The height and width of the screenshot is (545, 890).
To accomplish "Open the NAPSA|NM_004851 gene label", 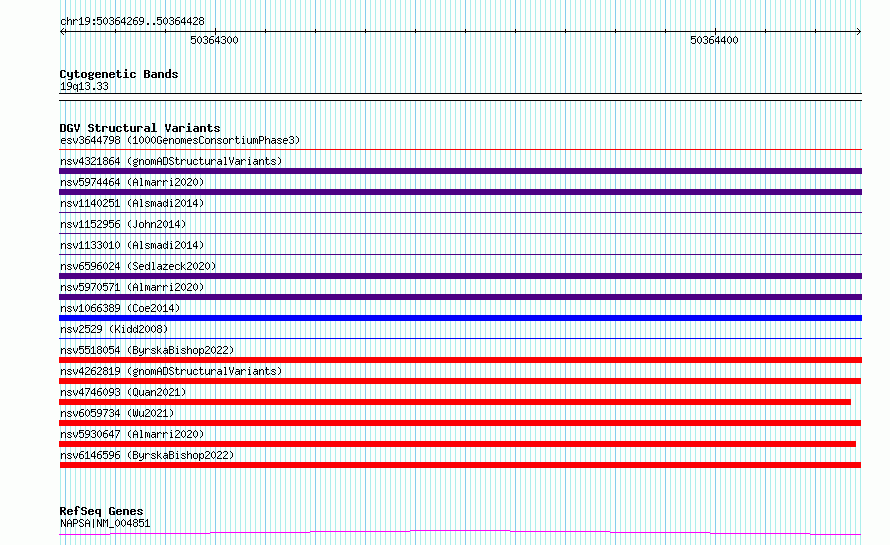I will coord(105,523).
